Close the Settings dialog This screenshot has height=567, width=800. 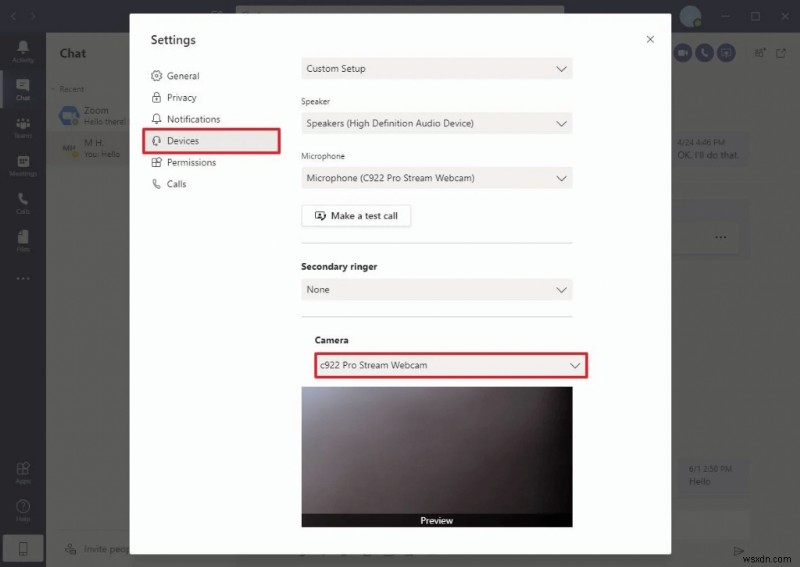pyautogui.click(x=650, y=39)
